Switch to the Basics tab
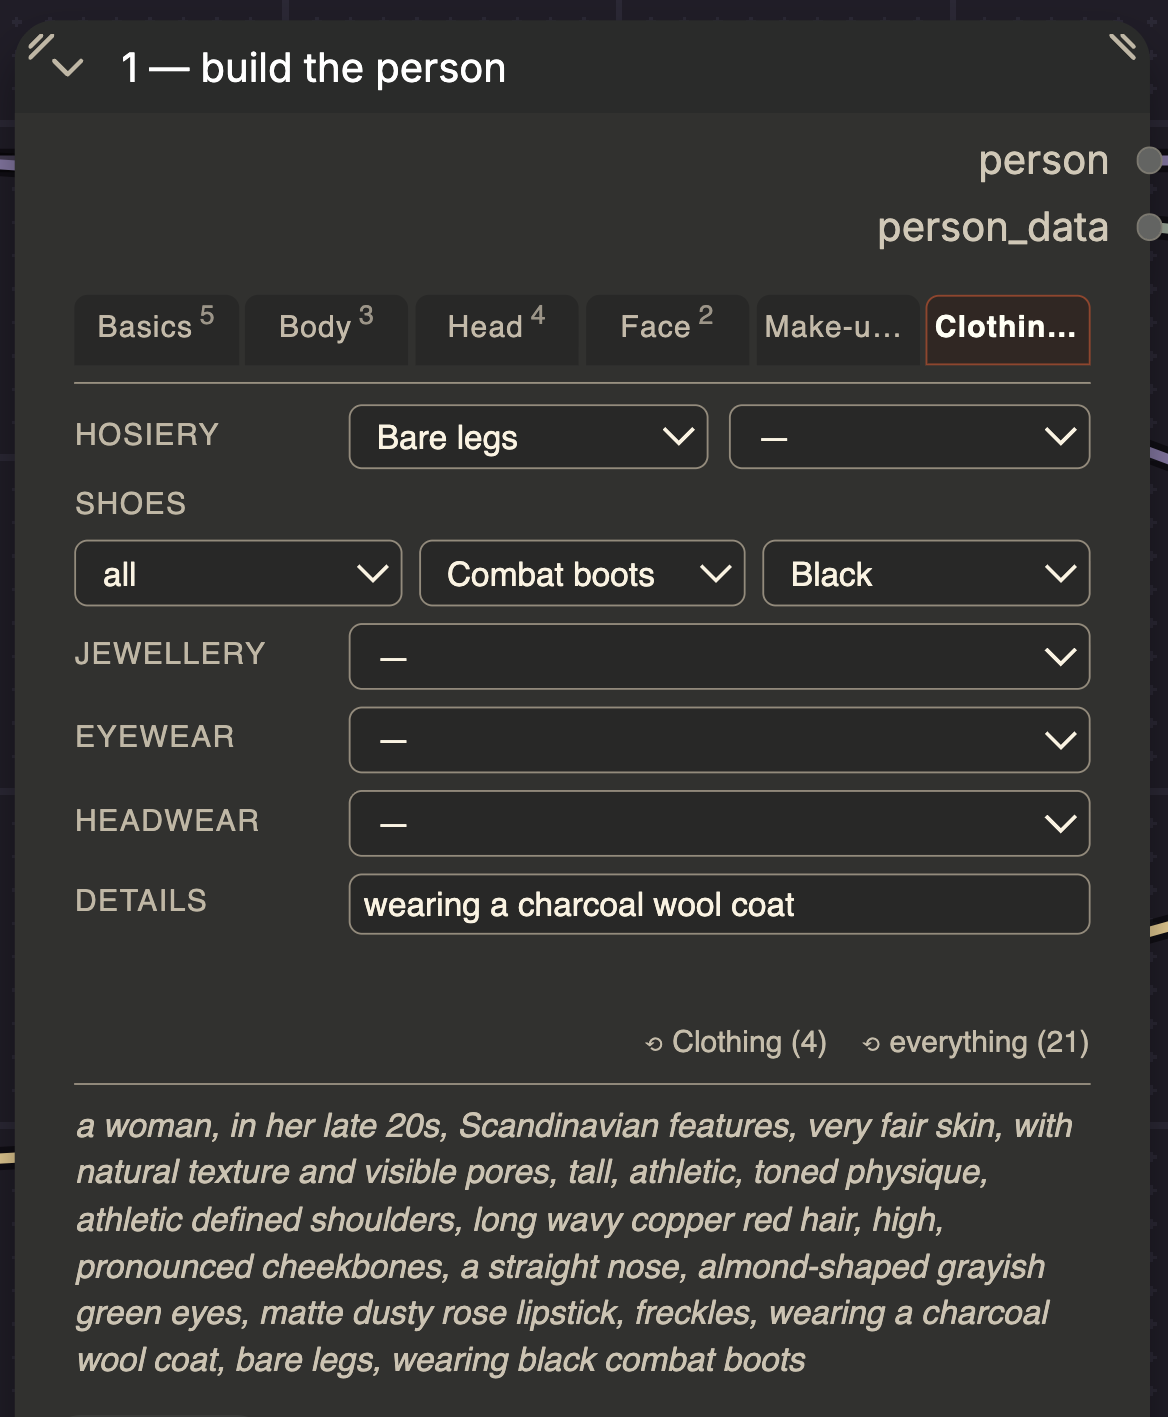Image resolution: width=1168 pixels, height=1417 pixels. point(156,329)
